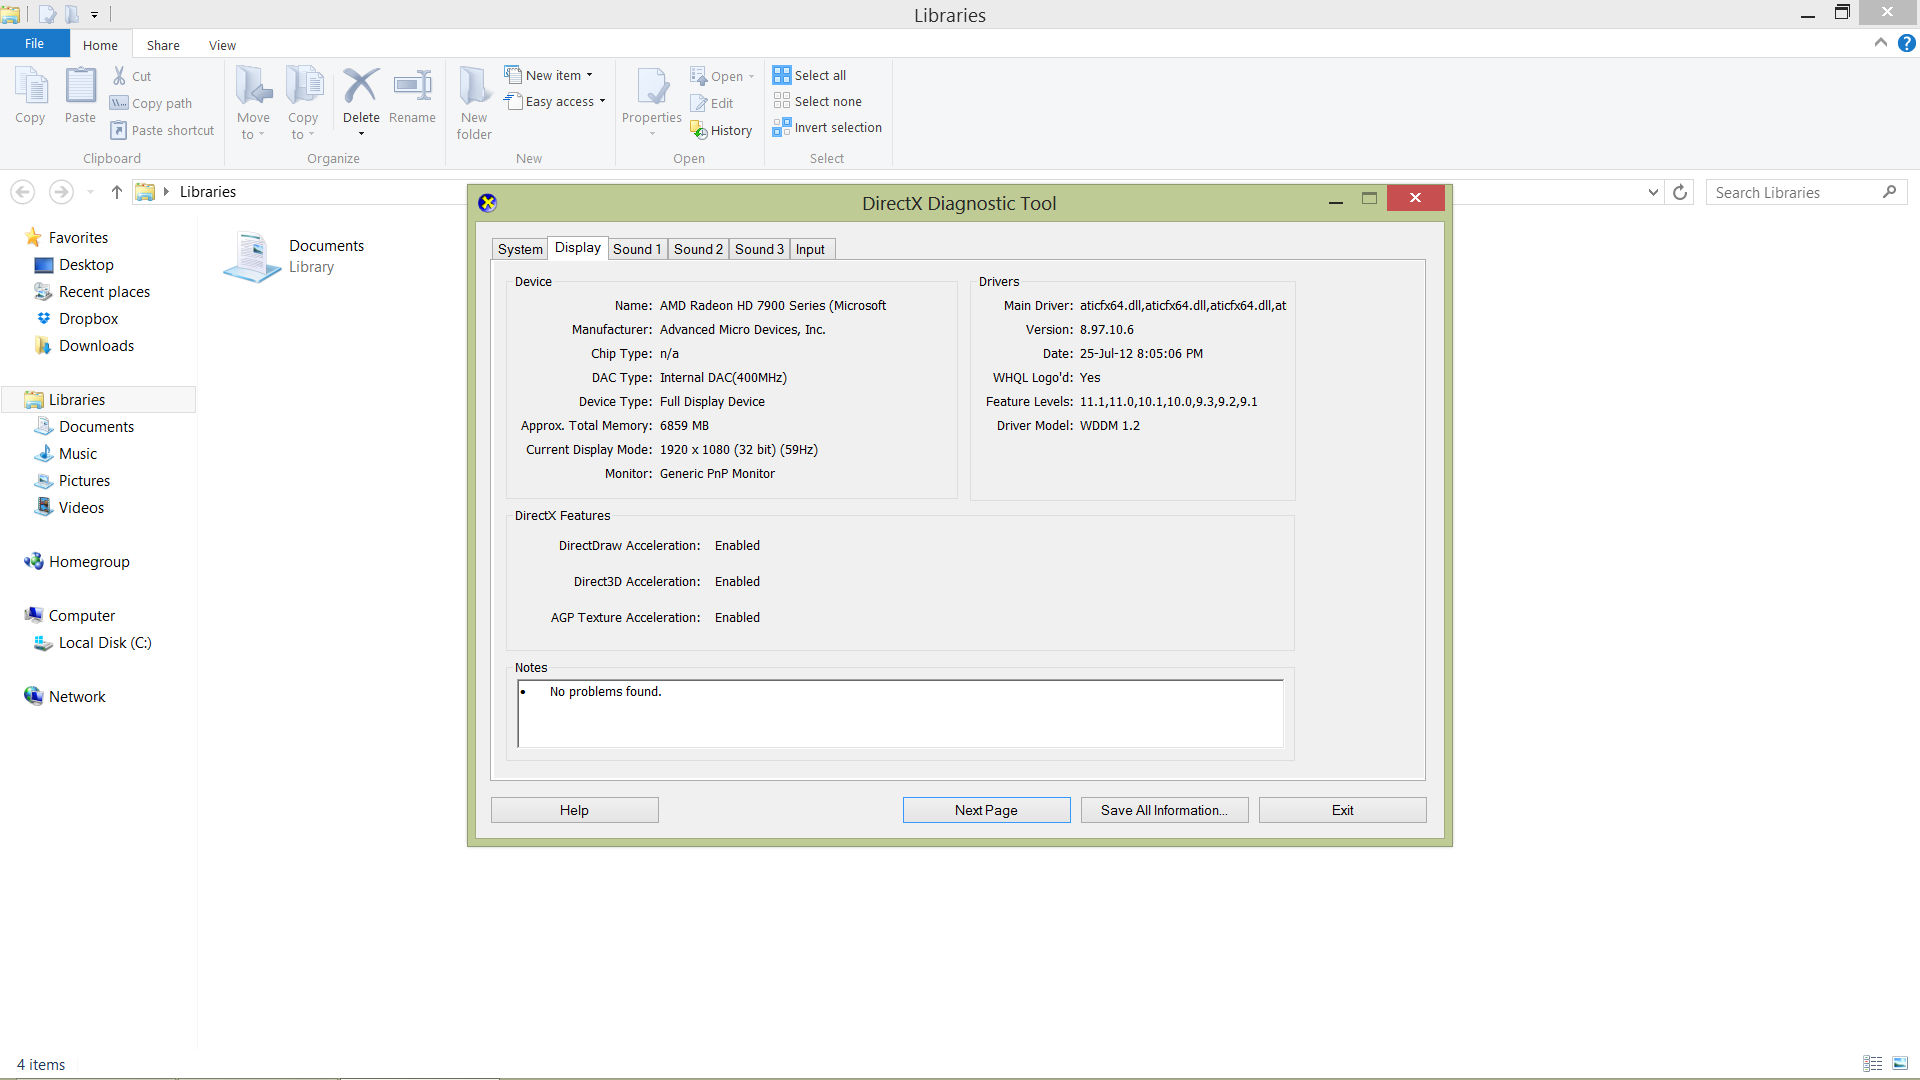Switch to details view icon in status bar
Viewport: 1920px width, 1080px height.
pyautogui.click(x=1873, y=1064)
